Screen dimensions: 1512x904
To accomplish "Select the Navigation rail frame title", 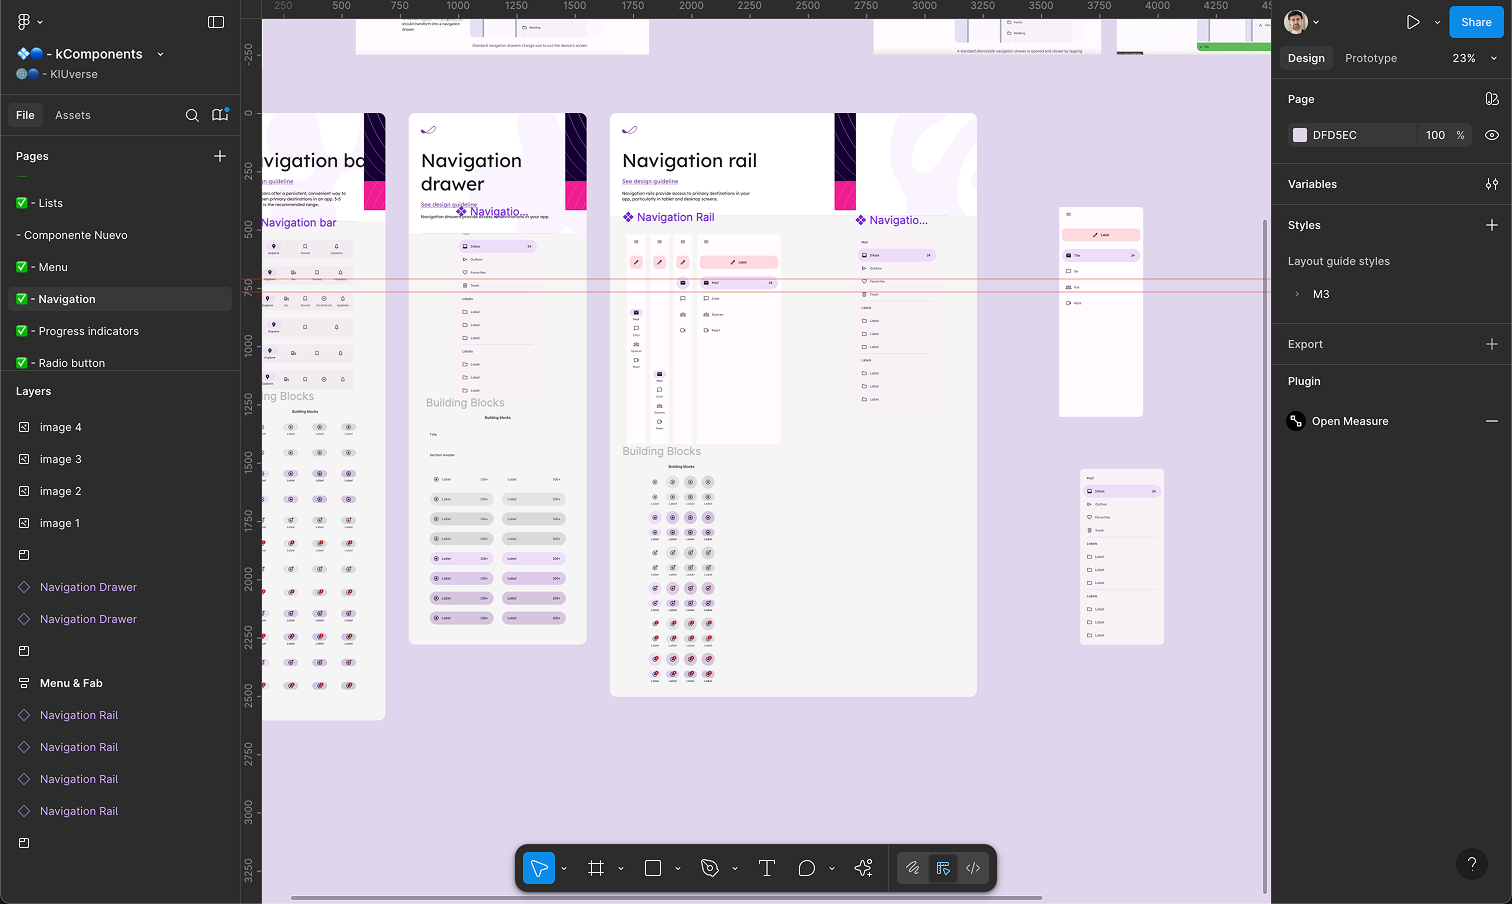I will [x=689, y=161].
